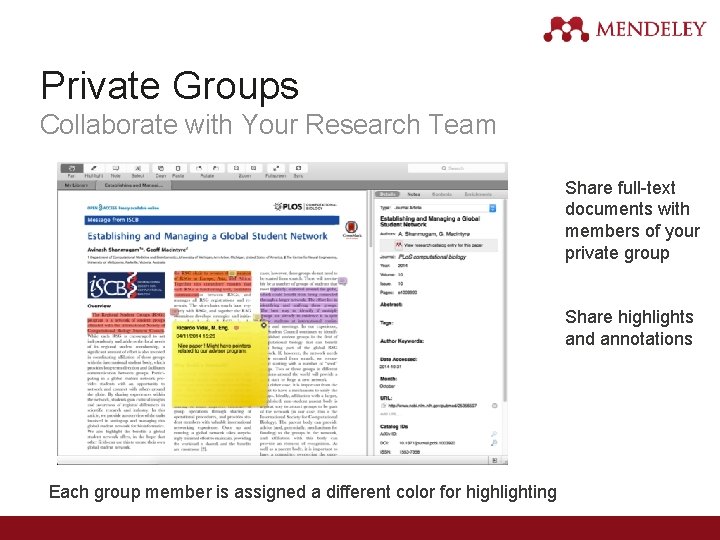
Task: Click the Abstract heading in the details panel
Action: pyautogui.click(x=391, y=304)
